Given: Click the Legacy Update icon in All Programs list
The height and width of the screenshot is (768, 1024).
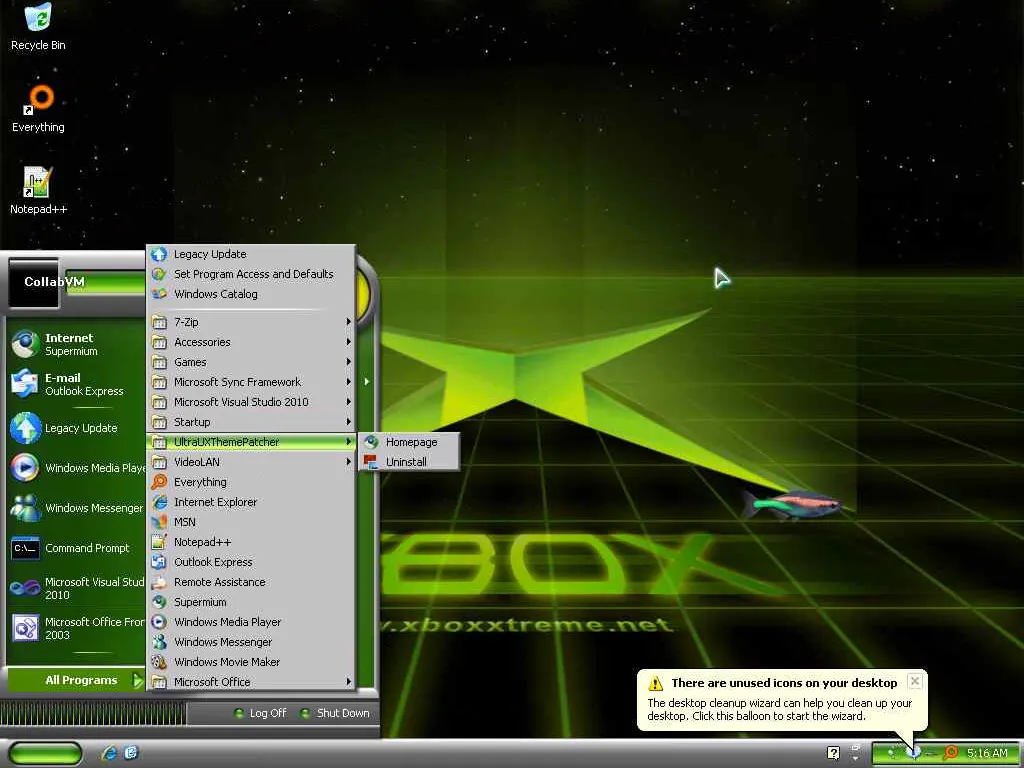Looking at the screenshot, I should point(159,254).
